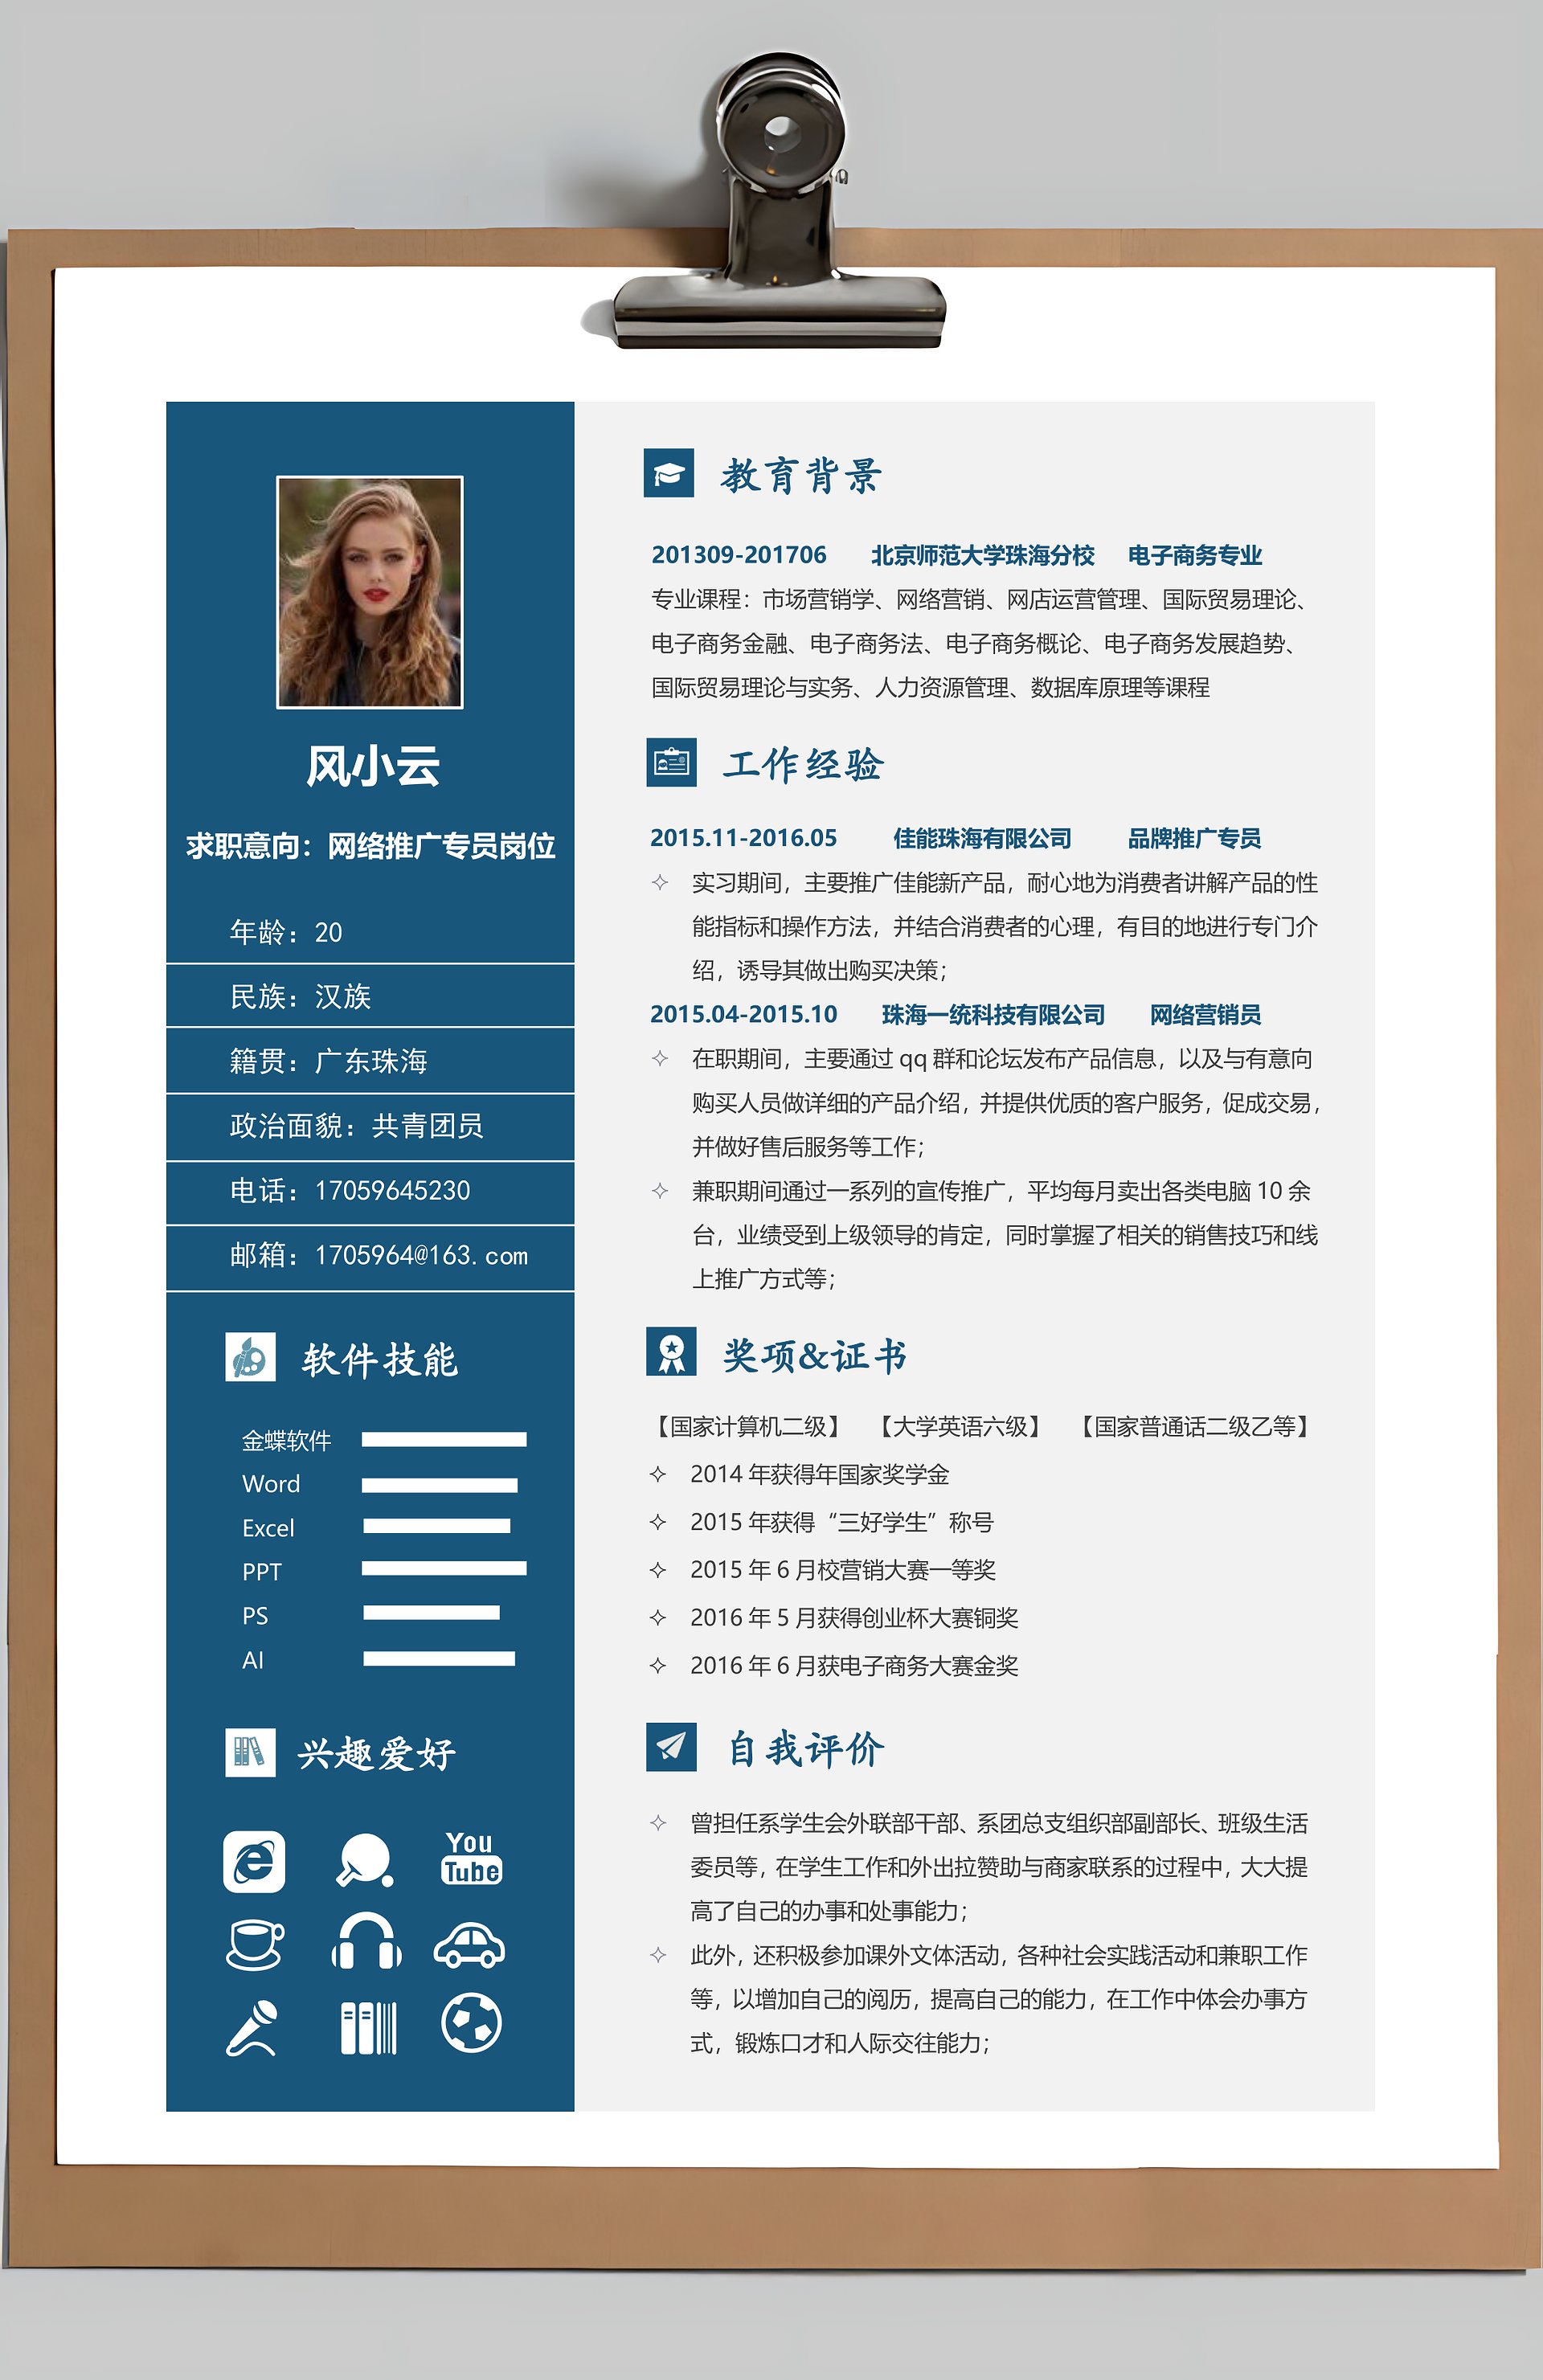Click the car hobby icon
The image size is (1543, 2380).
coord(469,1945)
